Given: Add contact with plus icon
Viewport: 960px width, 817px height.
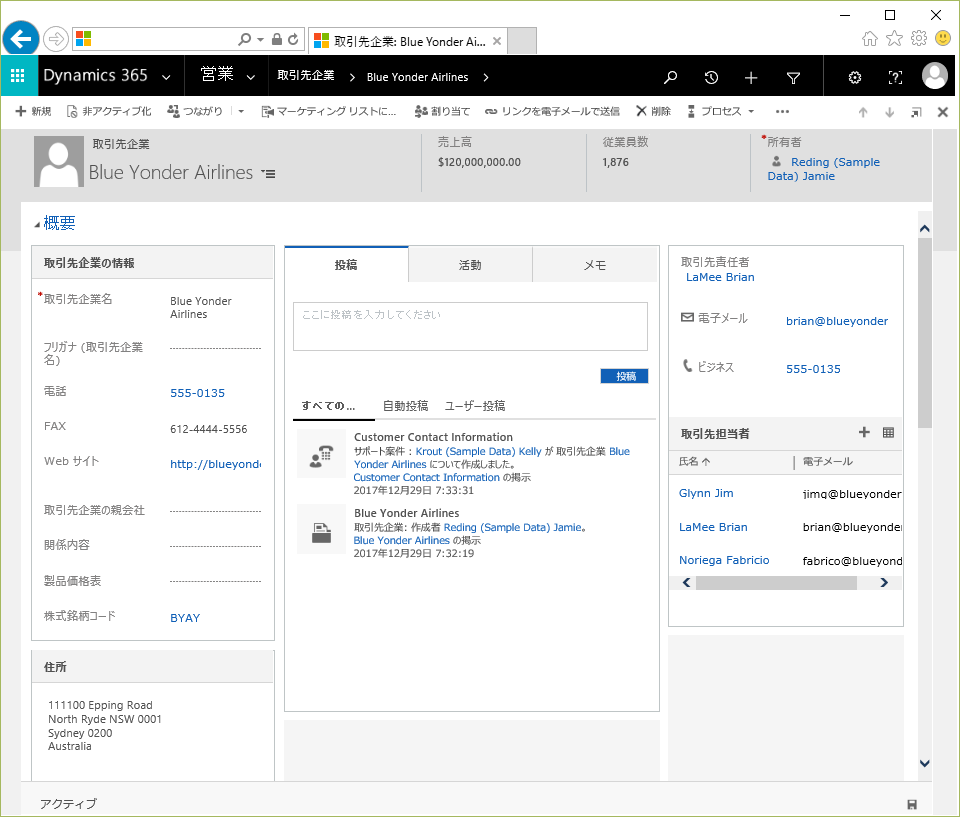Looking at the screenshot, I should (864, 432).
